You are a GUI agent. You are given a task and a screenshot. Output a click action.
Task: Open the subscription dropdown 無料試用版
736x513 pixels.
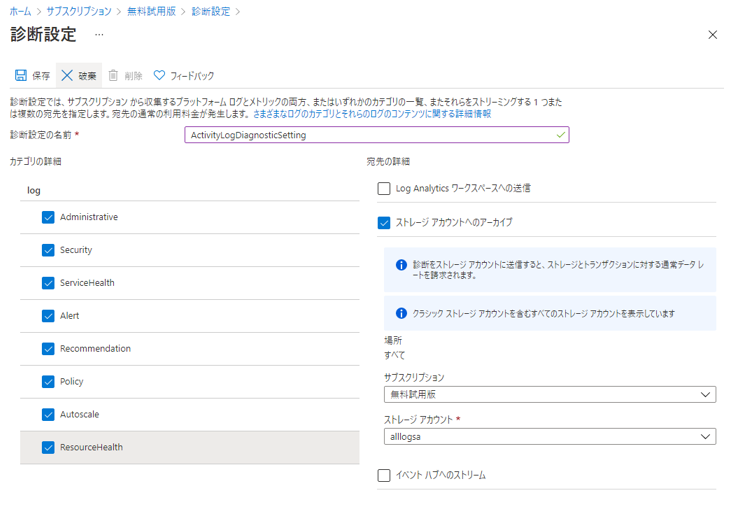pos(550,394)
